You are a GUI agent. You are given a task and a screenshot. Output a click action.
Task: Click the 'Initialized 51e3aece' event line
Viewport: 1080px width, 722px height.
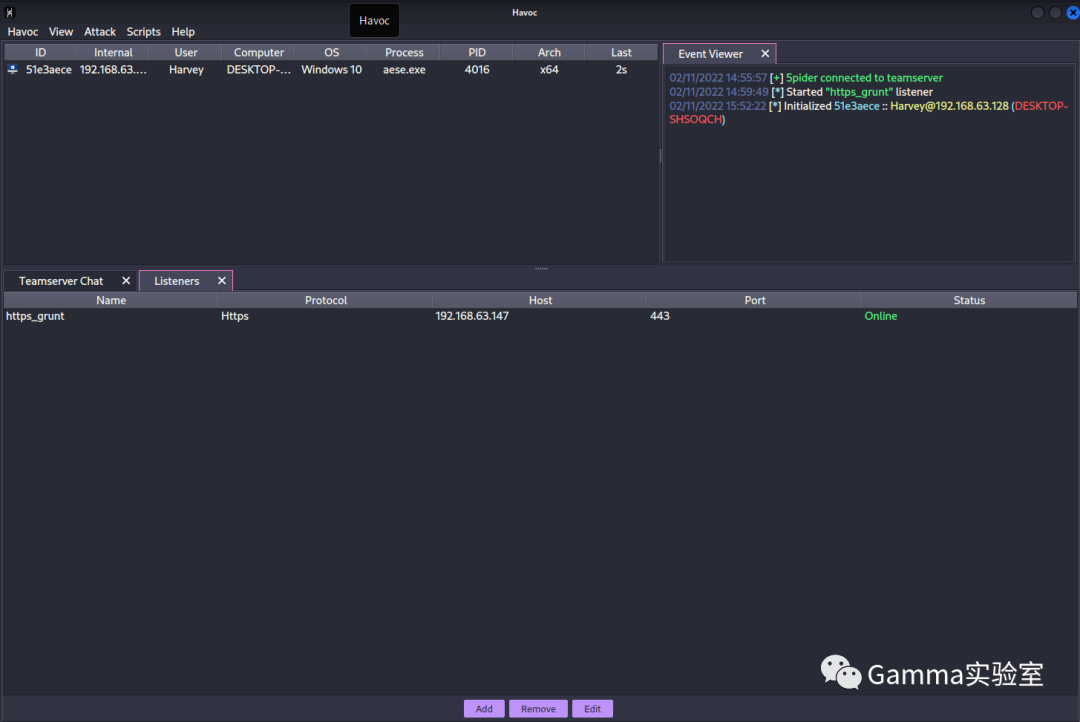click(x=869, y=112)
